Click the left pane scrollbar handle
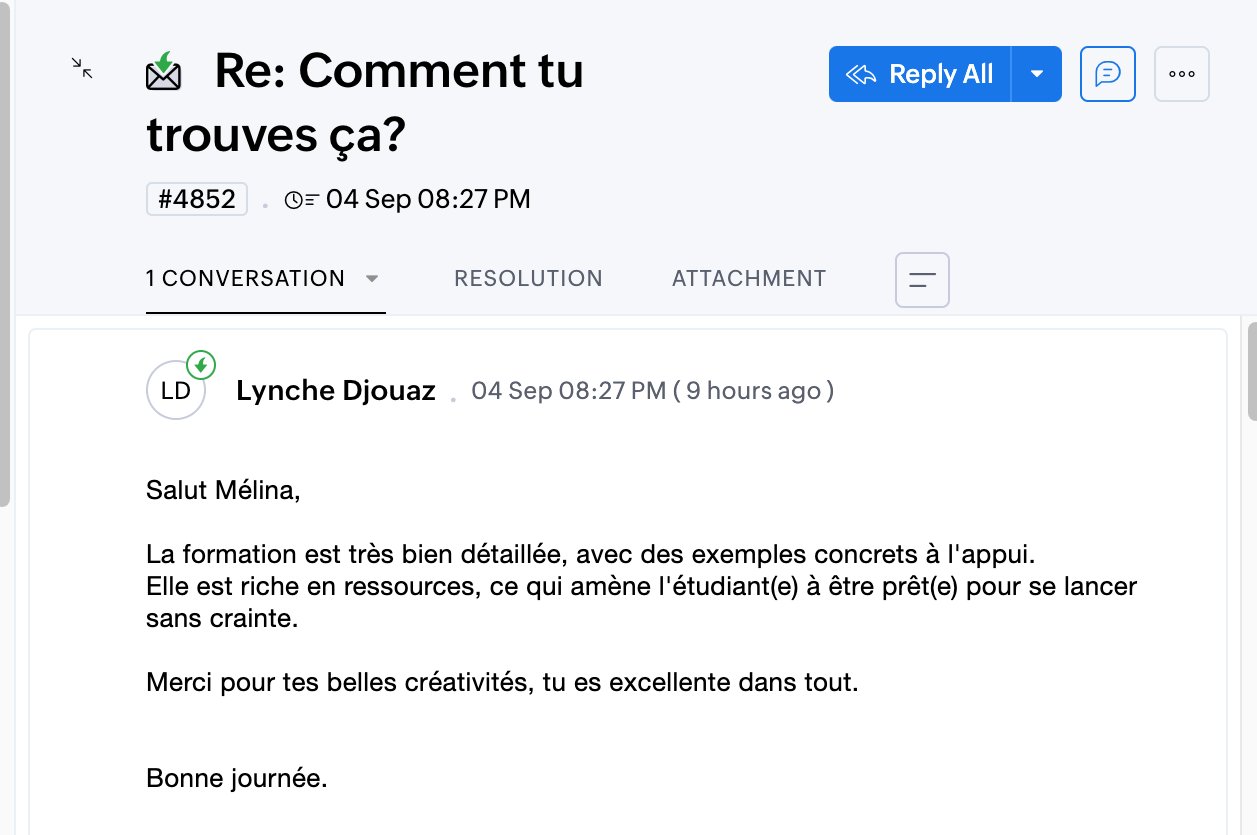Image resolution: width=1257 pixels, height=835 pixels. [5, 250]
